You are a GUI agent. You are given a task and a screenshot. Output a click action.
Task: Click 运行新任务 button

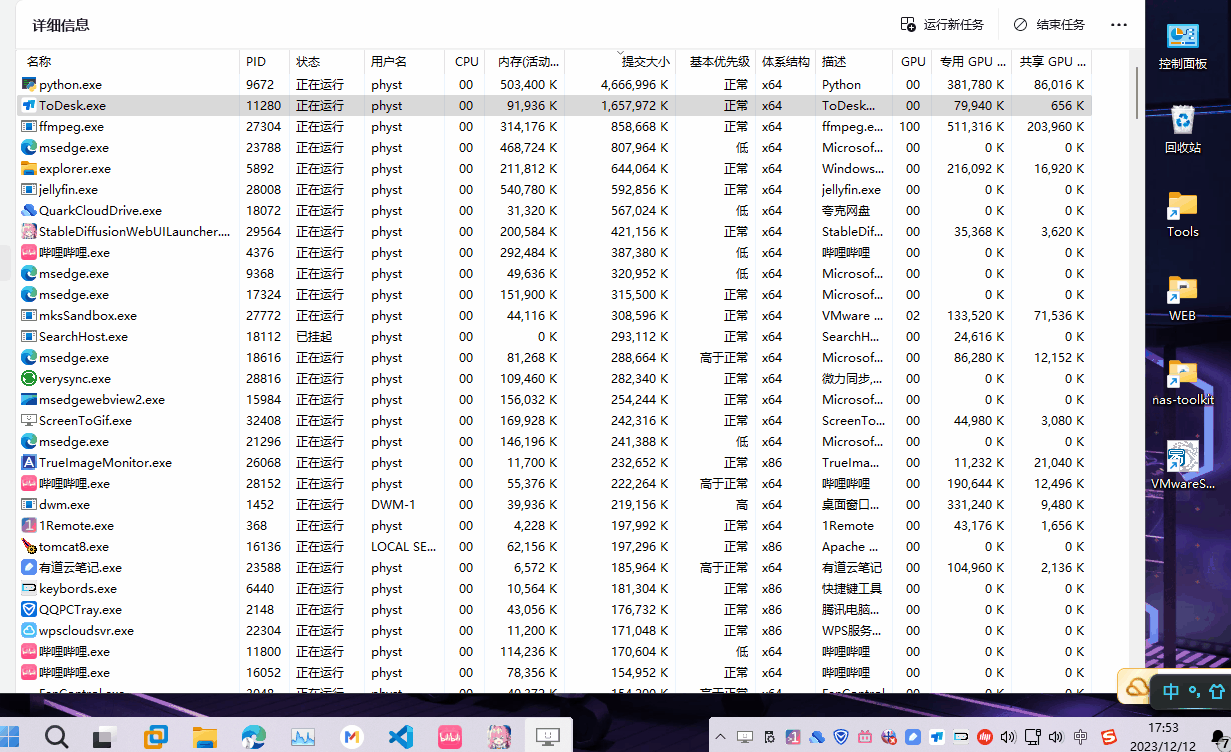tap(942, 25)
